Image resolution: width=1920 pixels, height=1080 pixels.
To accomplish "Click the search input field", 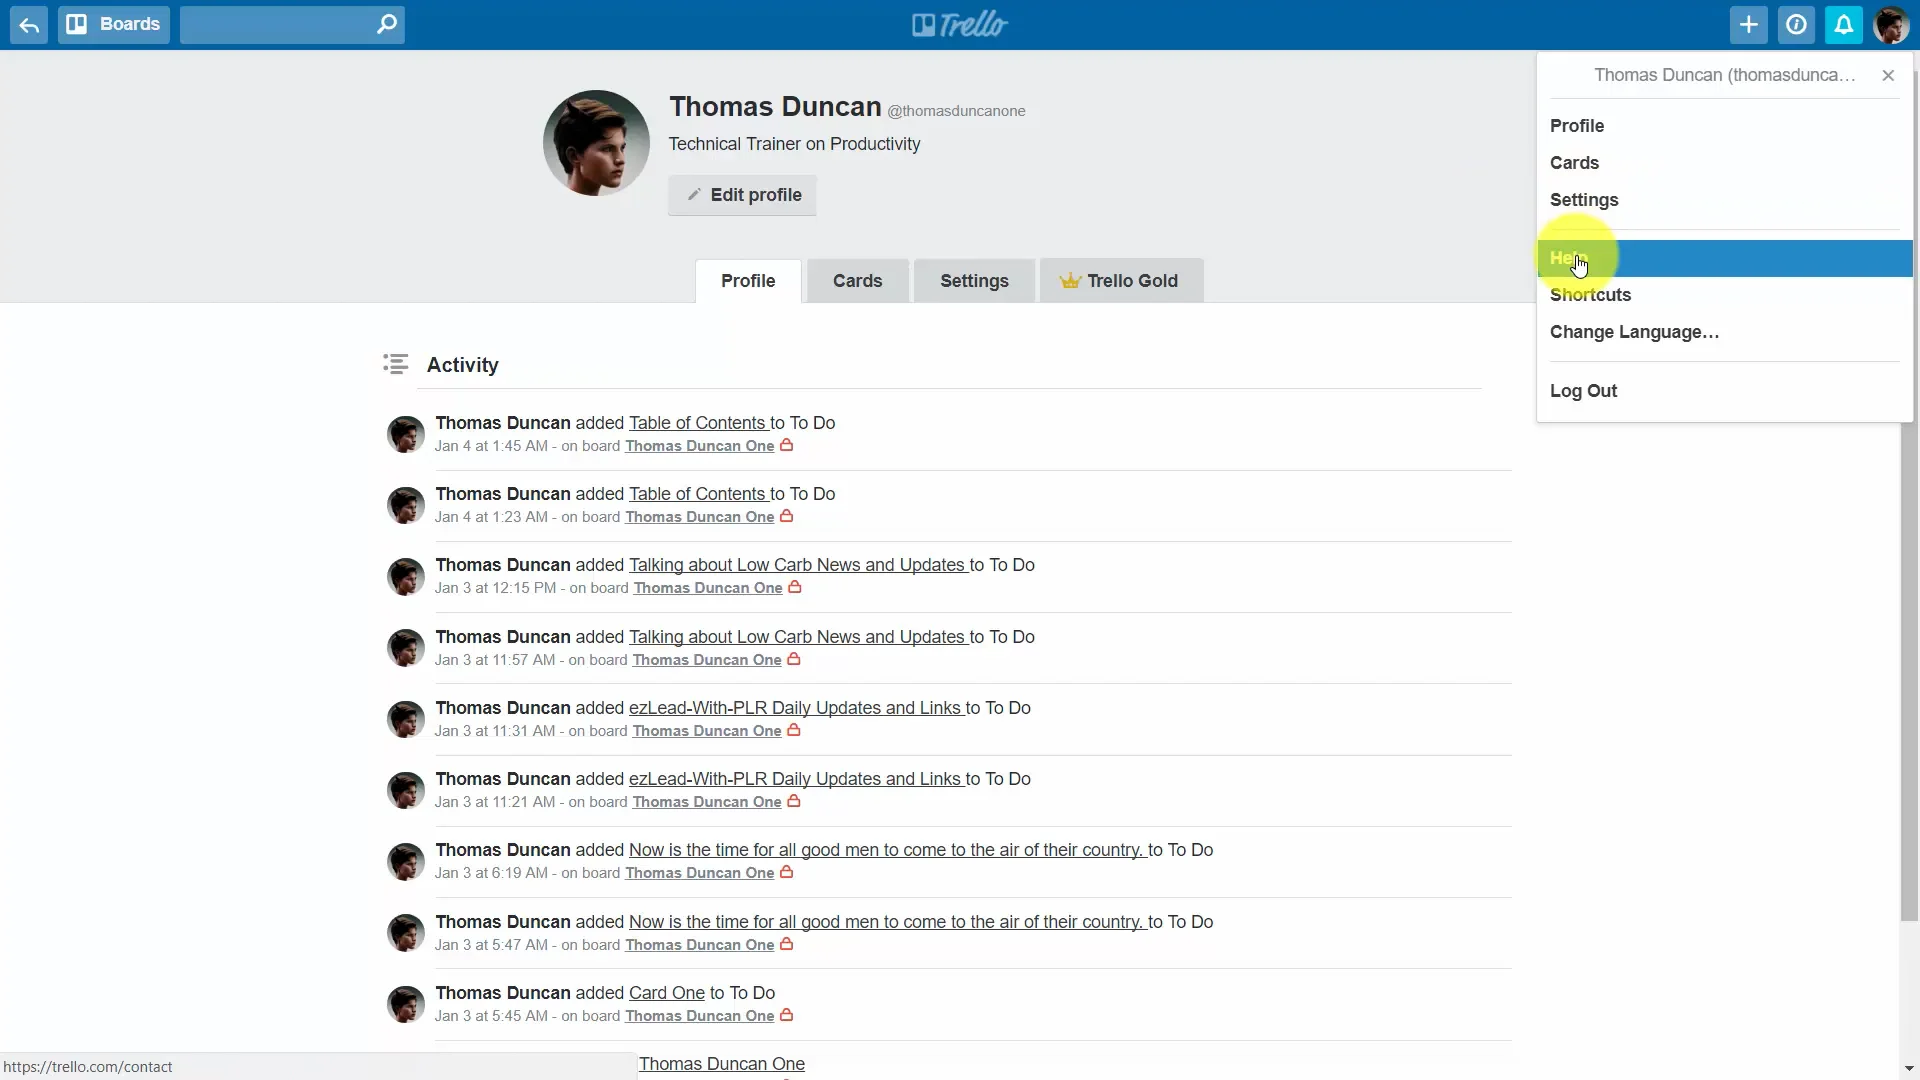I will point(292,25).
